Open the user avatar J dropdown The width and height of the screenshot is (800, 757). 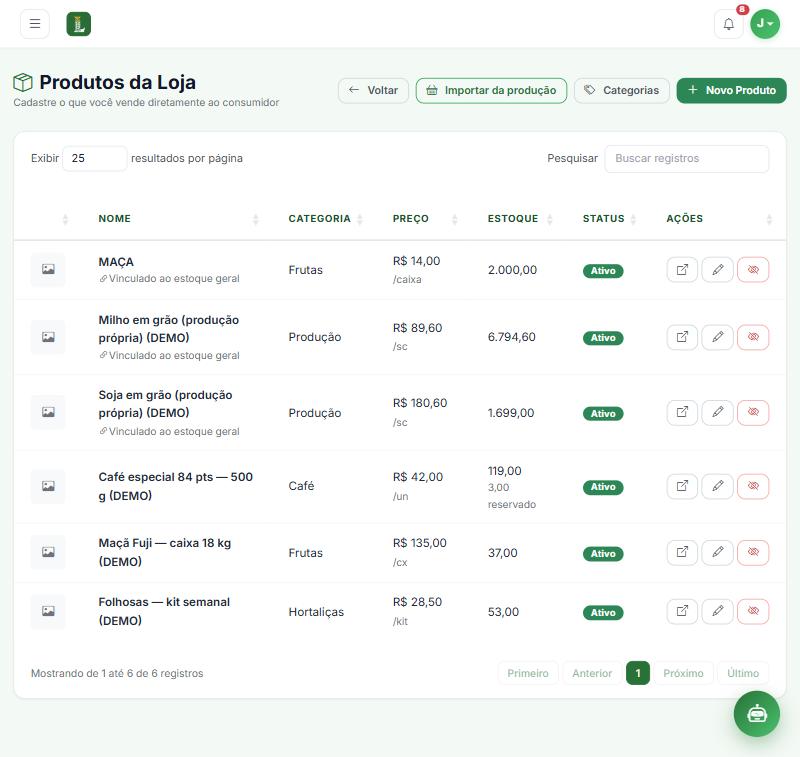click(765, 24)
